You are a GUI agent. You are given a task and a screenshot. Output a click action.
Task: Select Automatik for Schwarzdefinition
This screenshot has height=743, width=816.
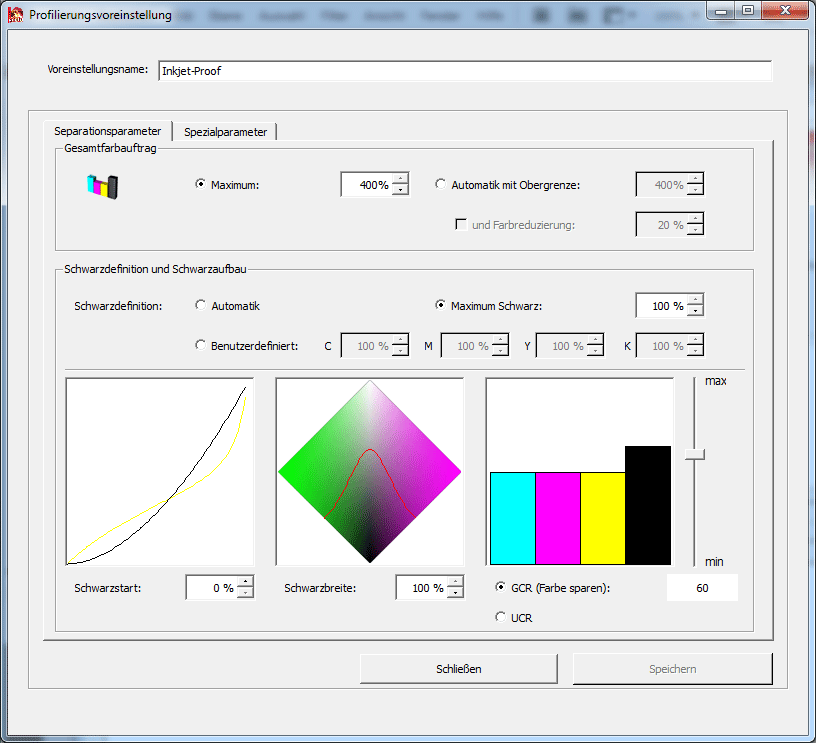tap(201, 306)
